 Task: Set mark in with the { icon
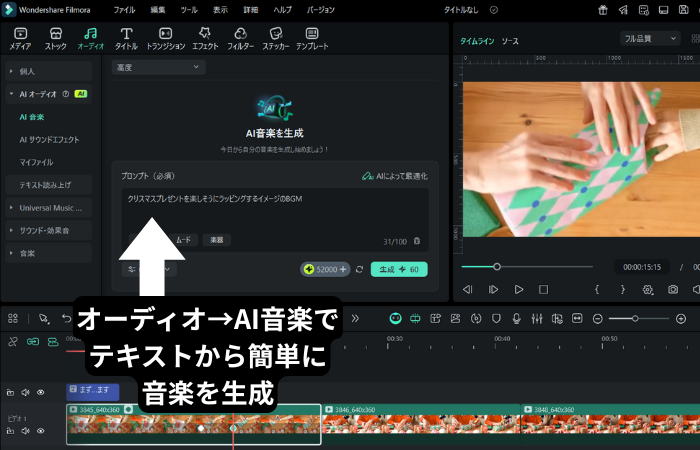[597, 290]
